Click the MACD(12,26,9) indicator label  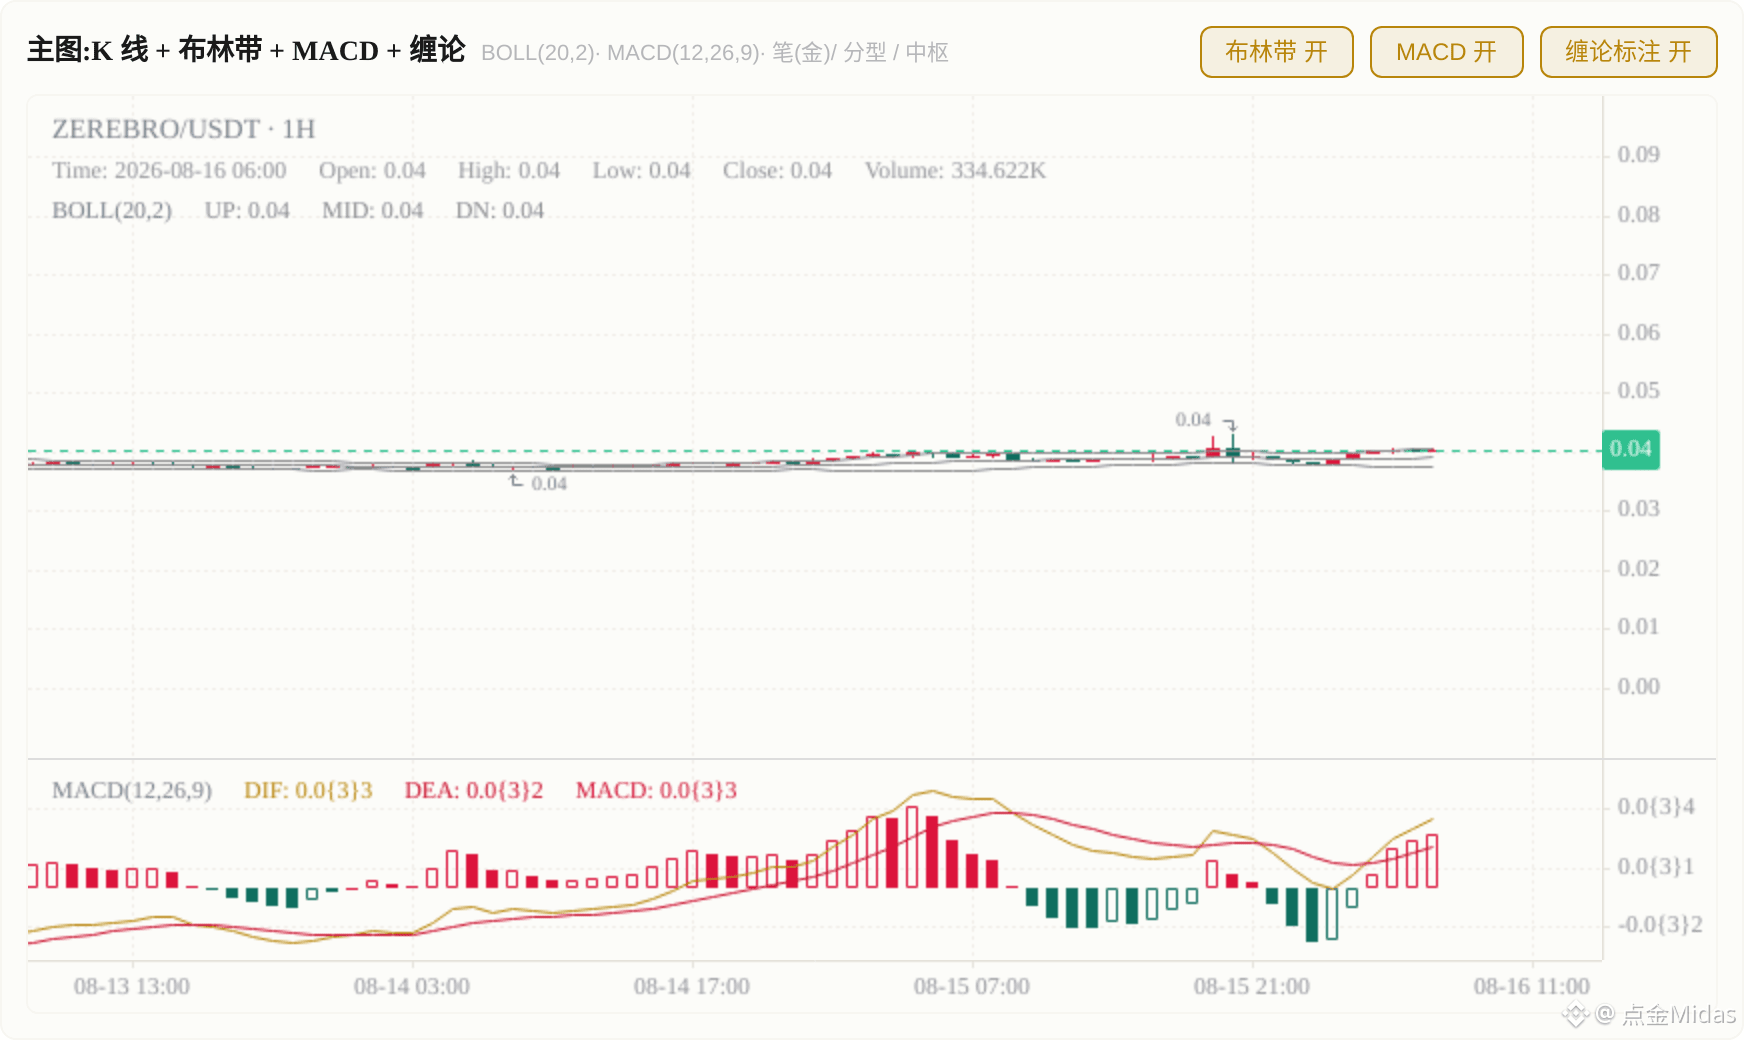pyautogui.click(x=132, y=791)
